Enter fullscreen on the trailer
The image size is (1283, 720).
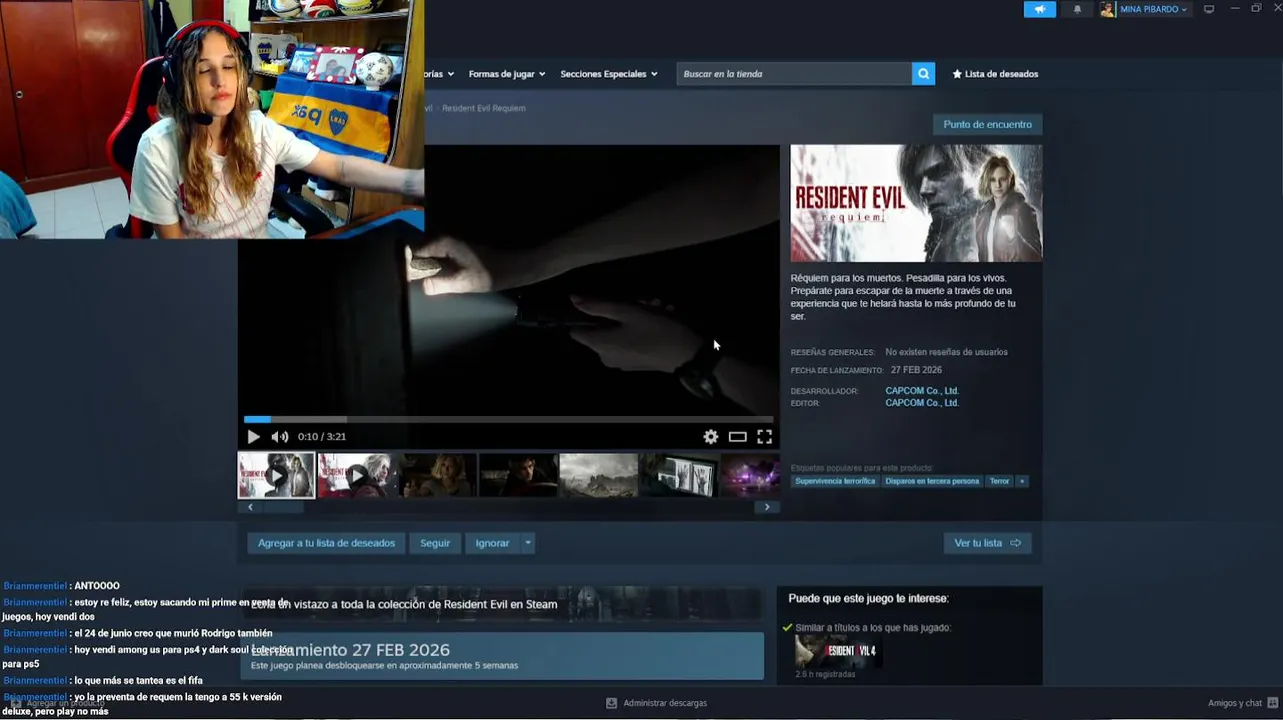pyautogui.click(x=765, y=437)
